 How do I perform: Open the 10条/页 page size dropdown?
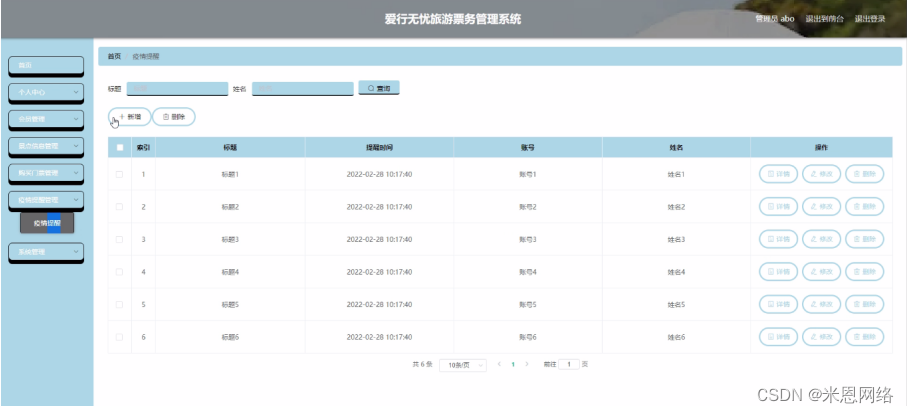[x=463, y=365]
